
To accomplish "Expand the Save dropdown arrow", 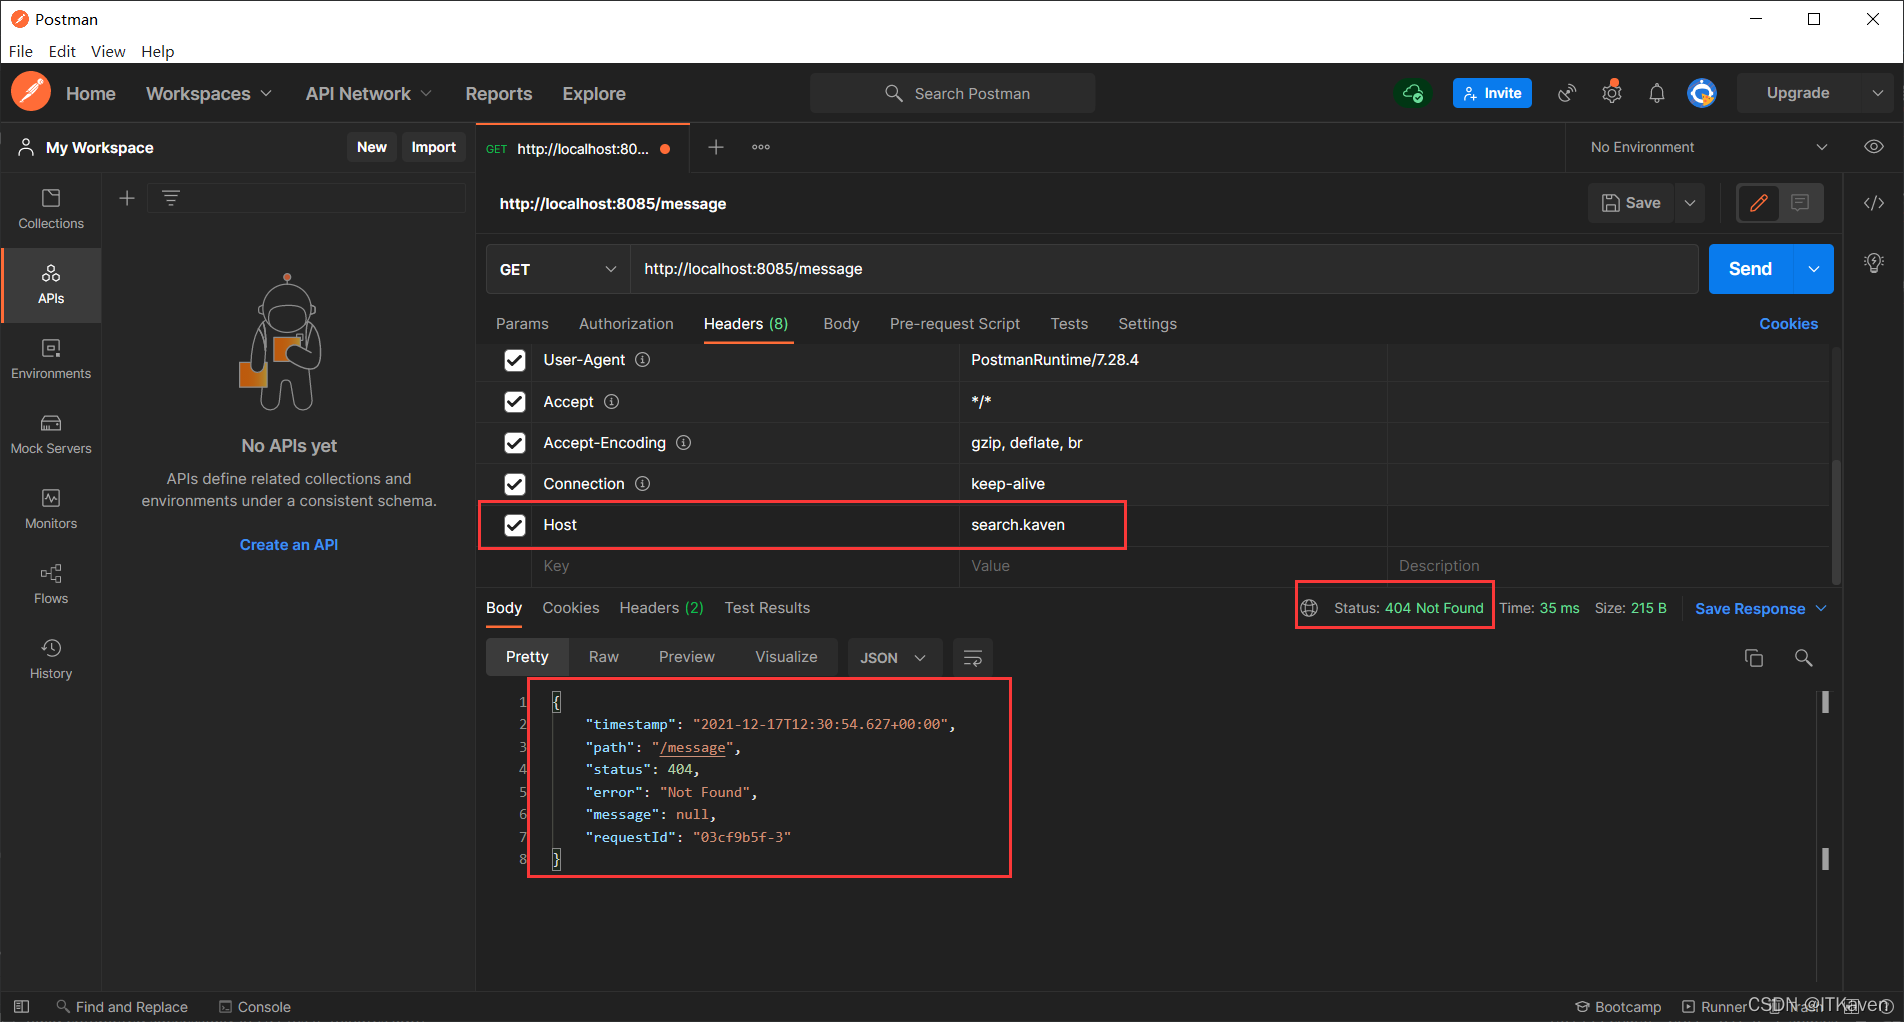I will tap(1690, 203).
